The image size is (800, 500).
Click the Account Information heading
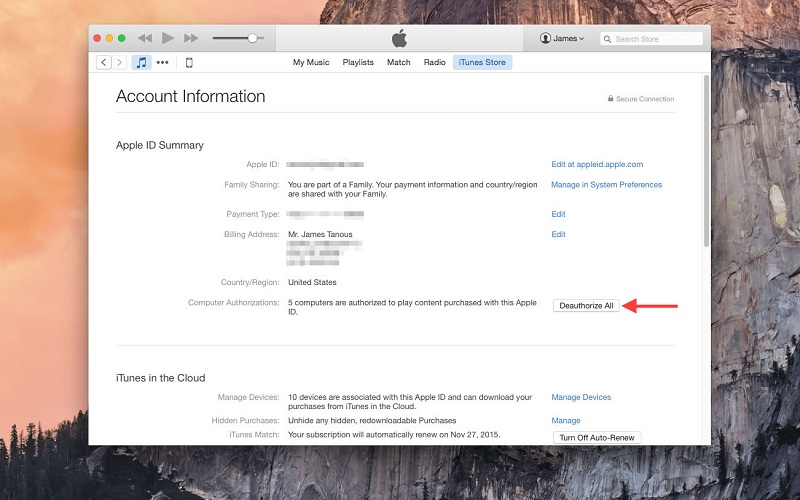(190, 96)
